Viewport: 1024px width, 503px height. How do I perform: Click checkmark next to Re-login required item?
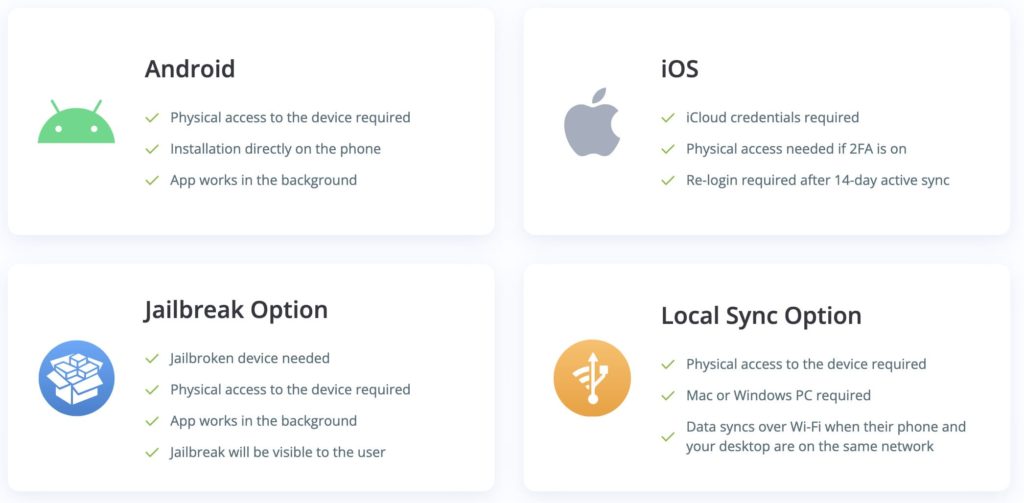[x=667, y=181]
